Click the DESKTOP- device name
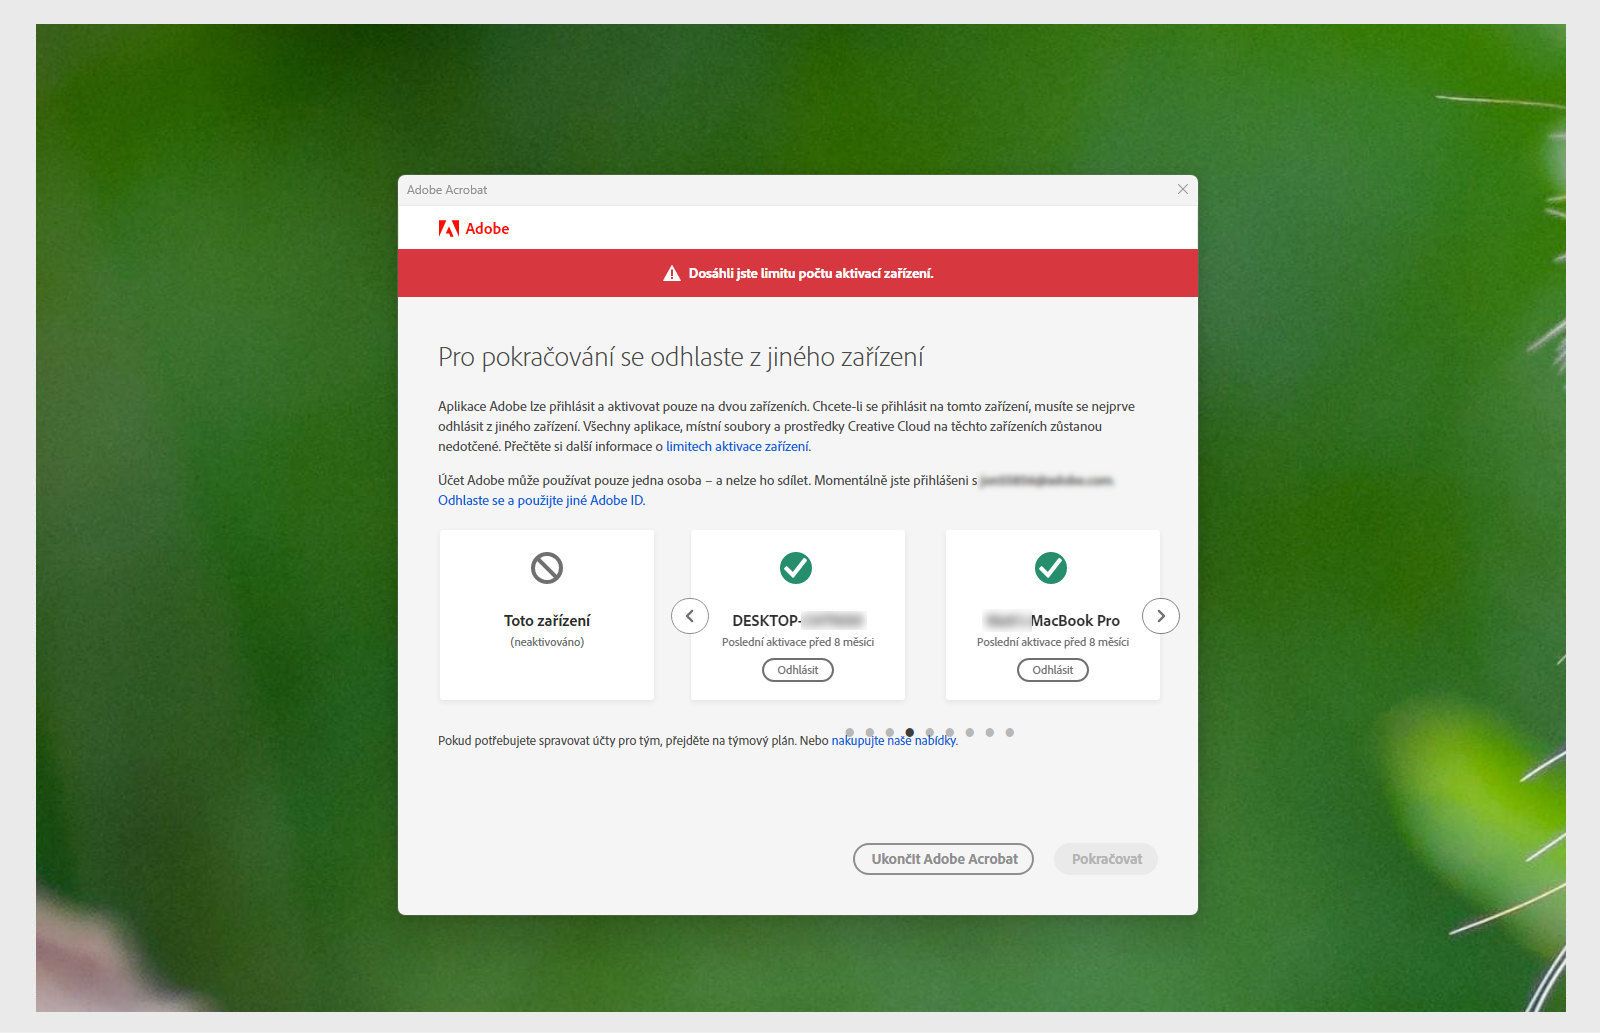This screenshot has width=1600, height=1033. [798, 621]
